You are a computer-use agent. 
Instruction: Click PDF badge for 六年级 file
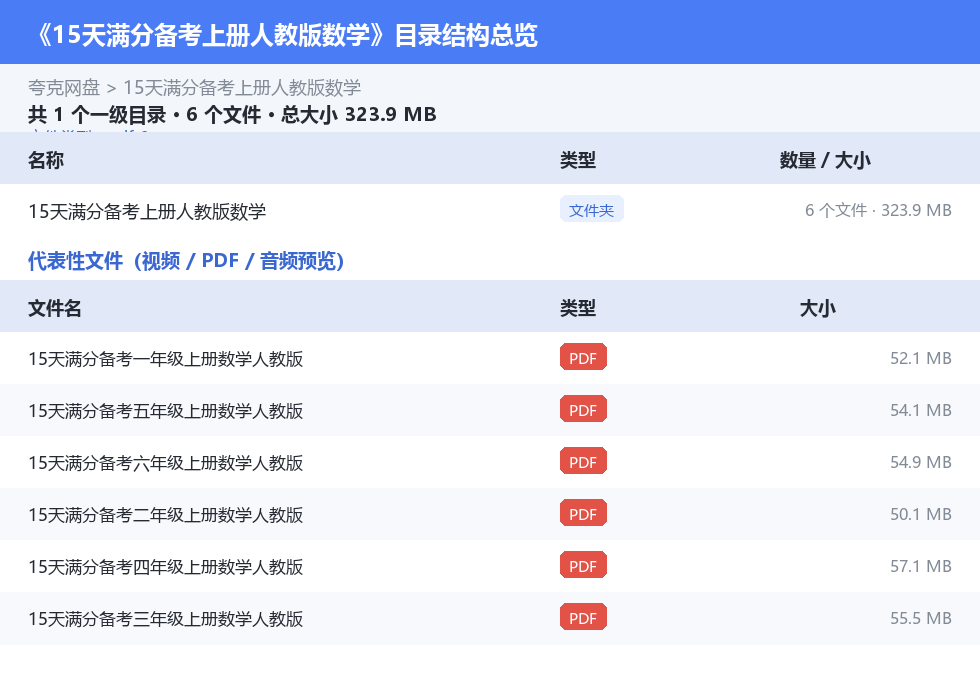(x=583, y=461)
